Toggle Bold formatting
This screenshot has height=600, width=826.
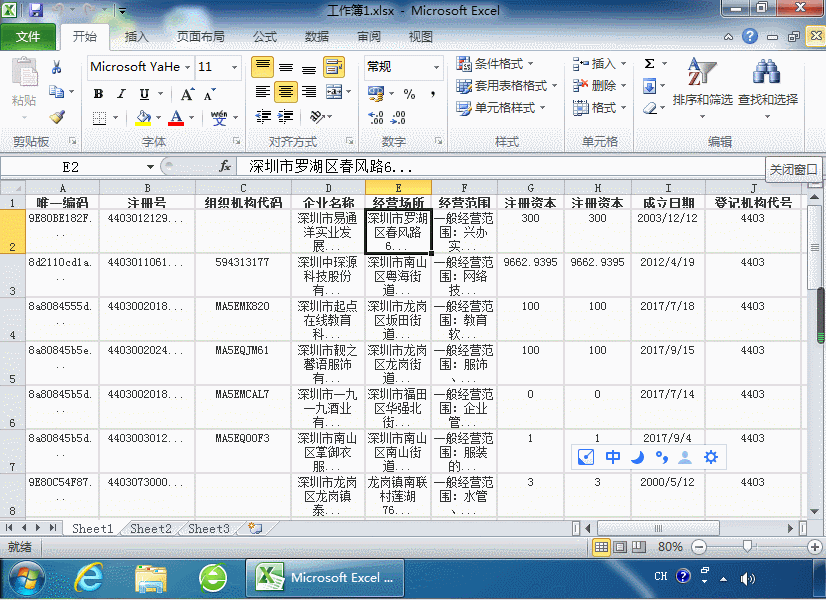[x=99, y=94]
